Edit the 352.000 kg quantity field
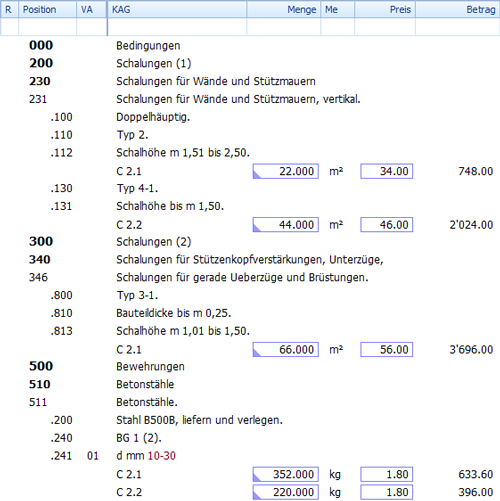Image resolution: width=500 pixels, height=501 pixels. [x=286, y=474]
